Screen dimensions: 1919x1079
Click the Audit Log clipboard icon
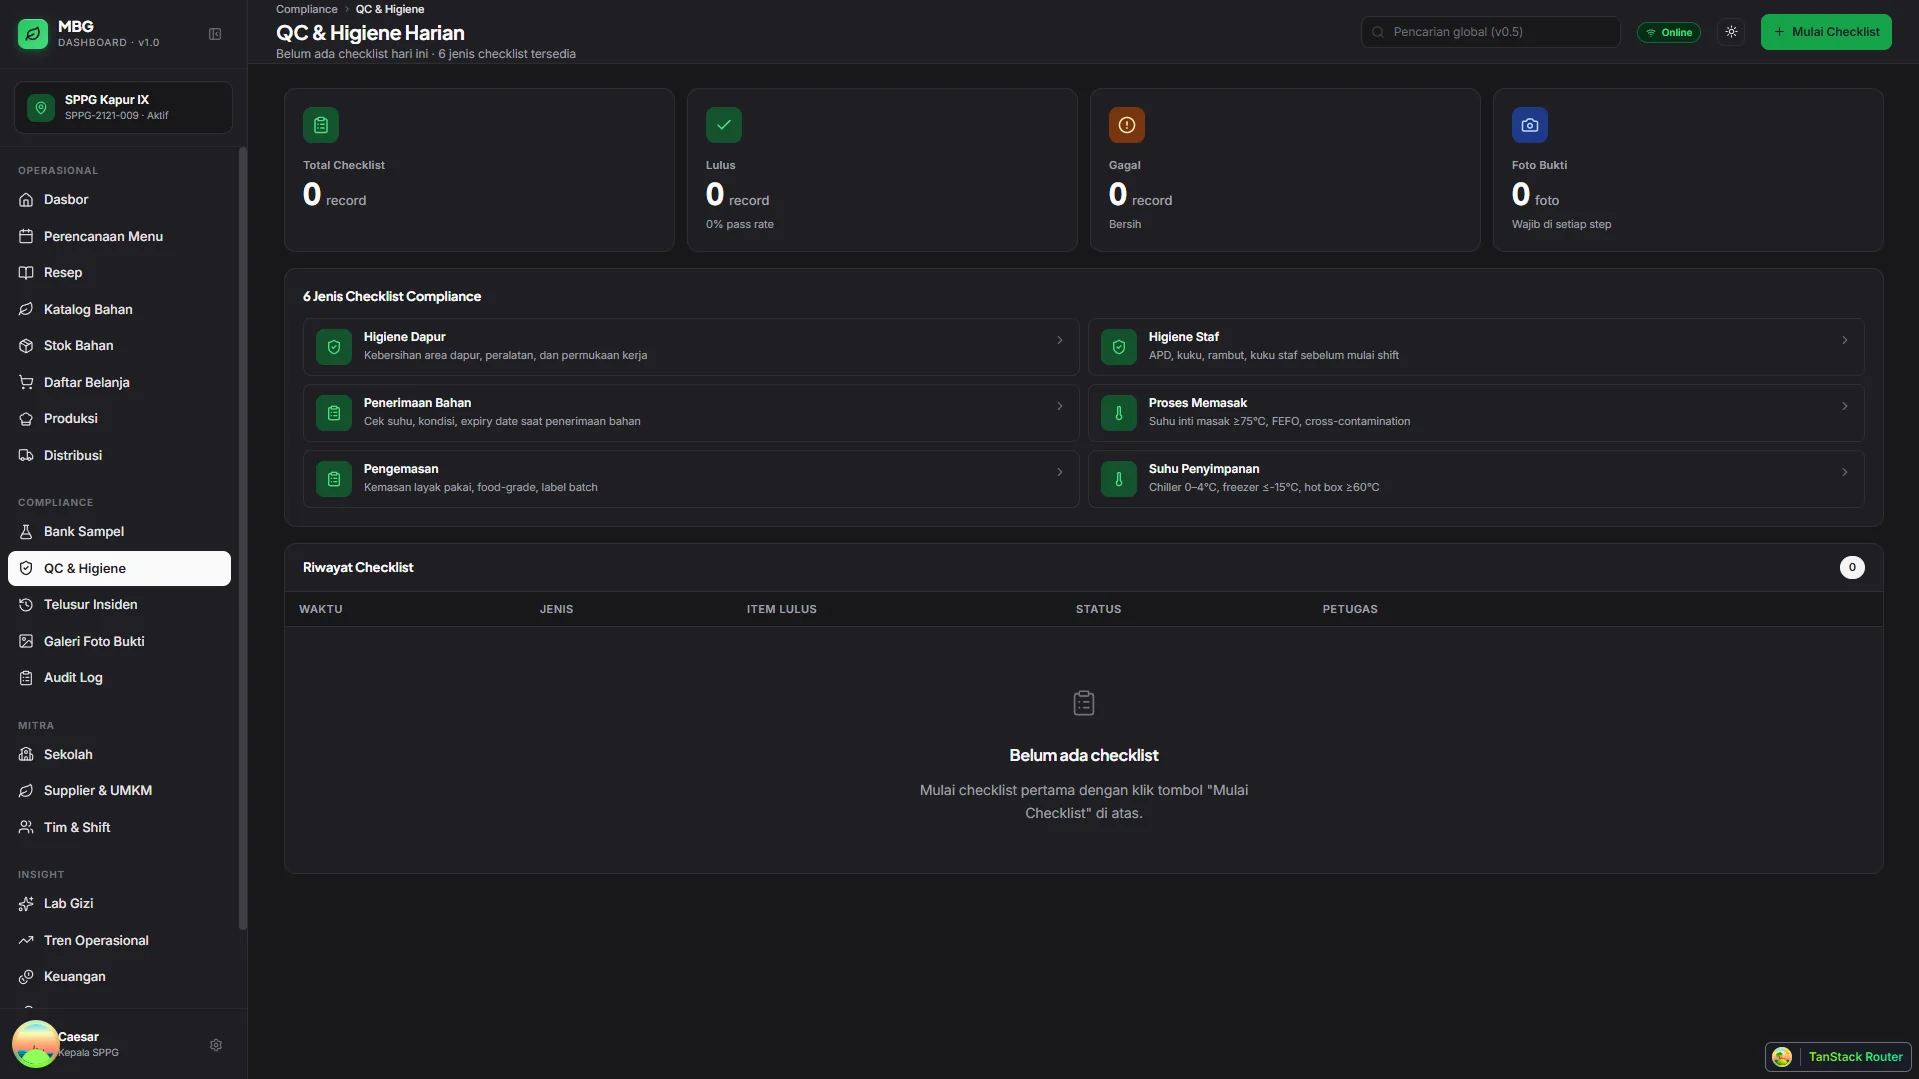point(26,678)
